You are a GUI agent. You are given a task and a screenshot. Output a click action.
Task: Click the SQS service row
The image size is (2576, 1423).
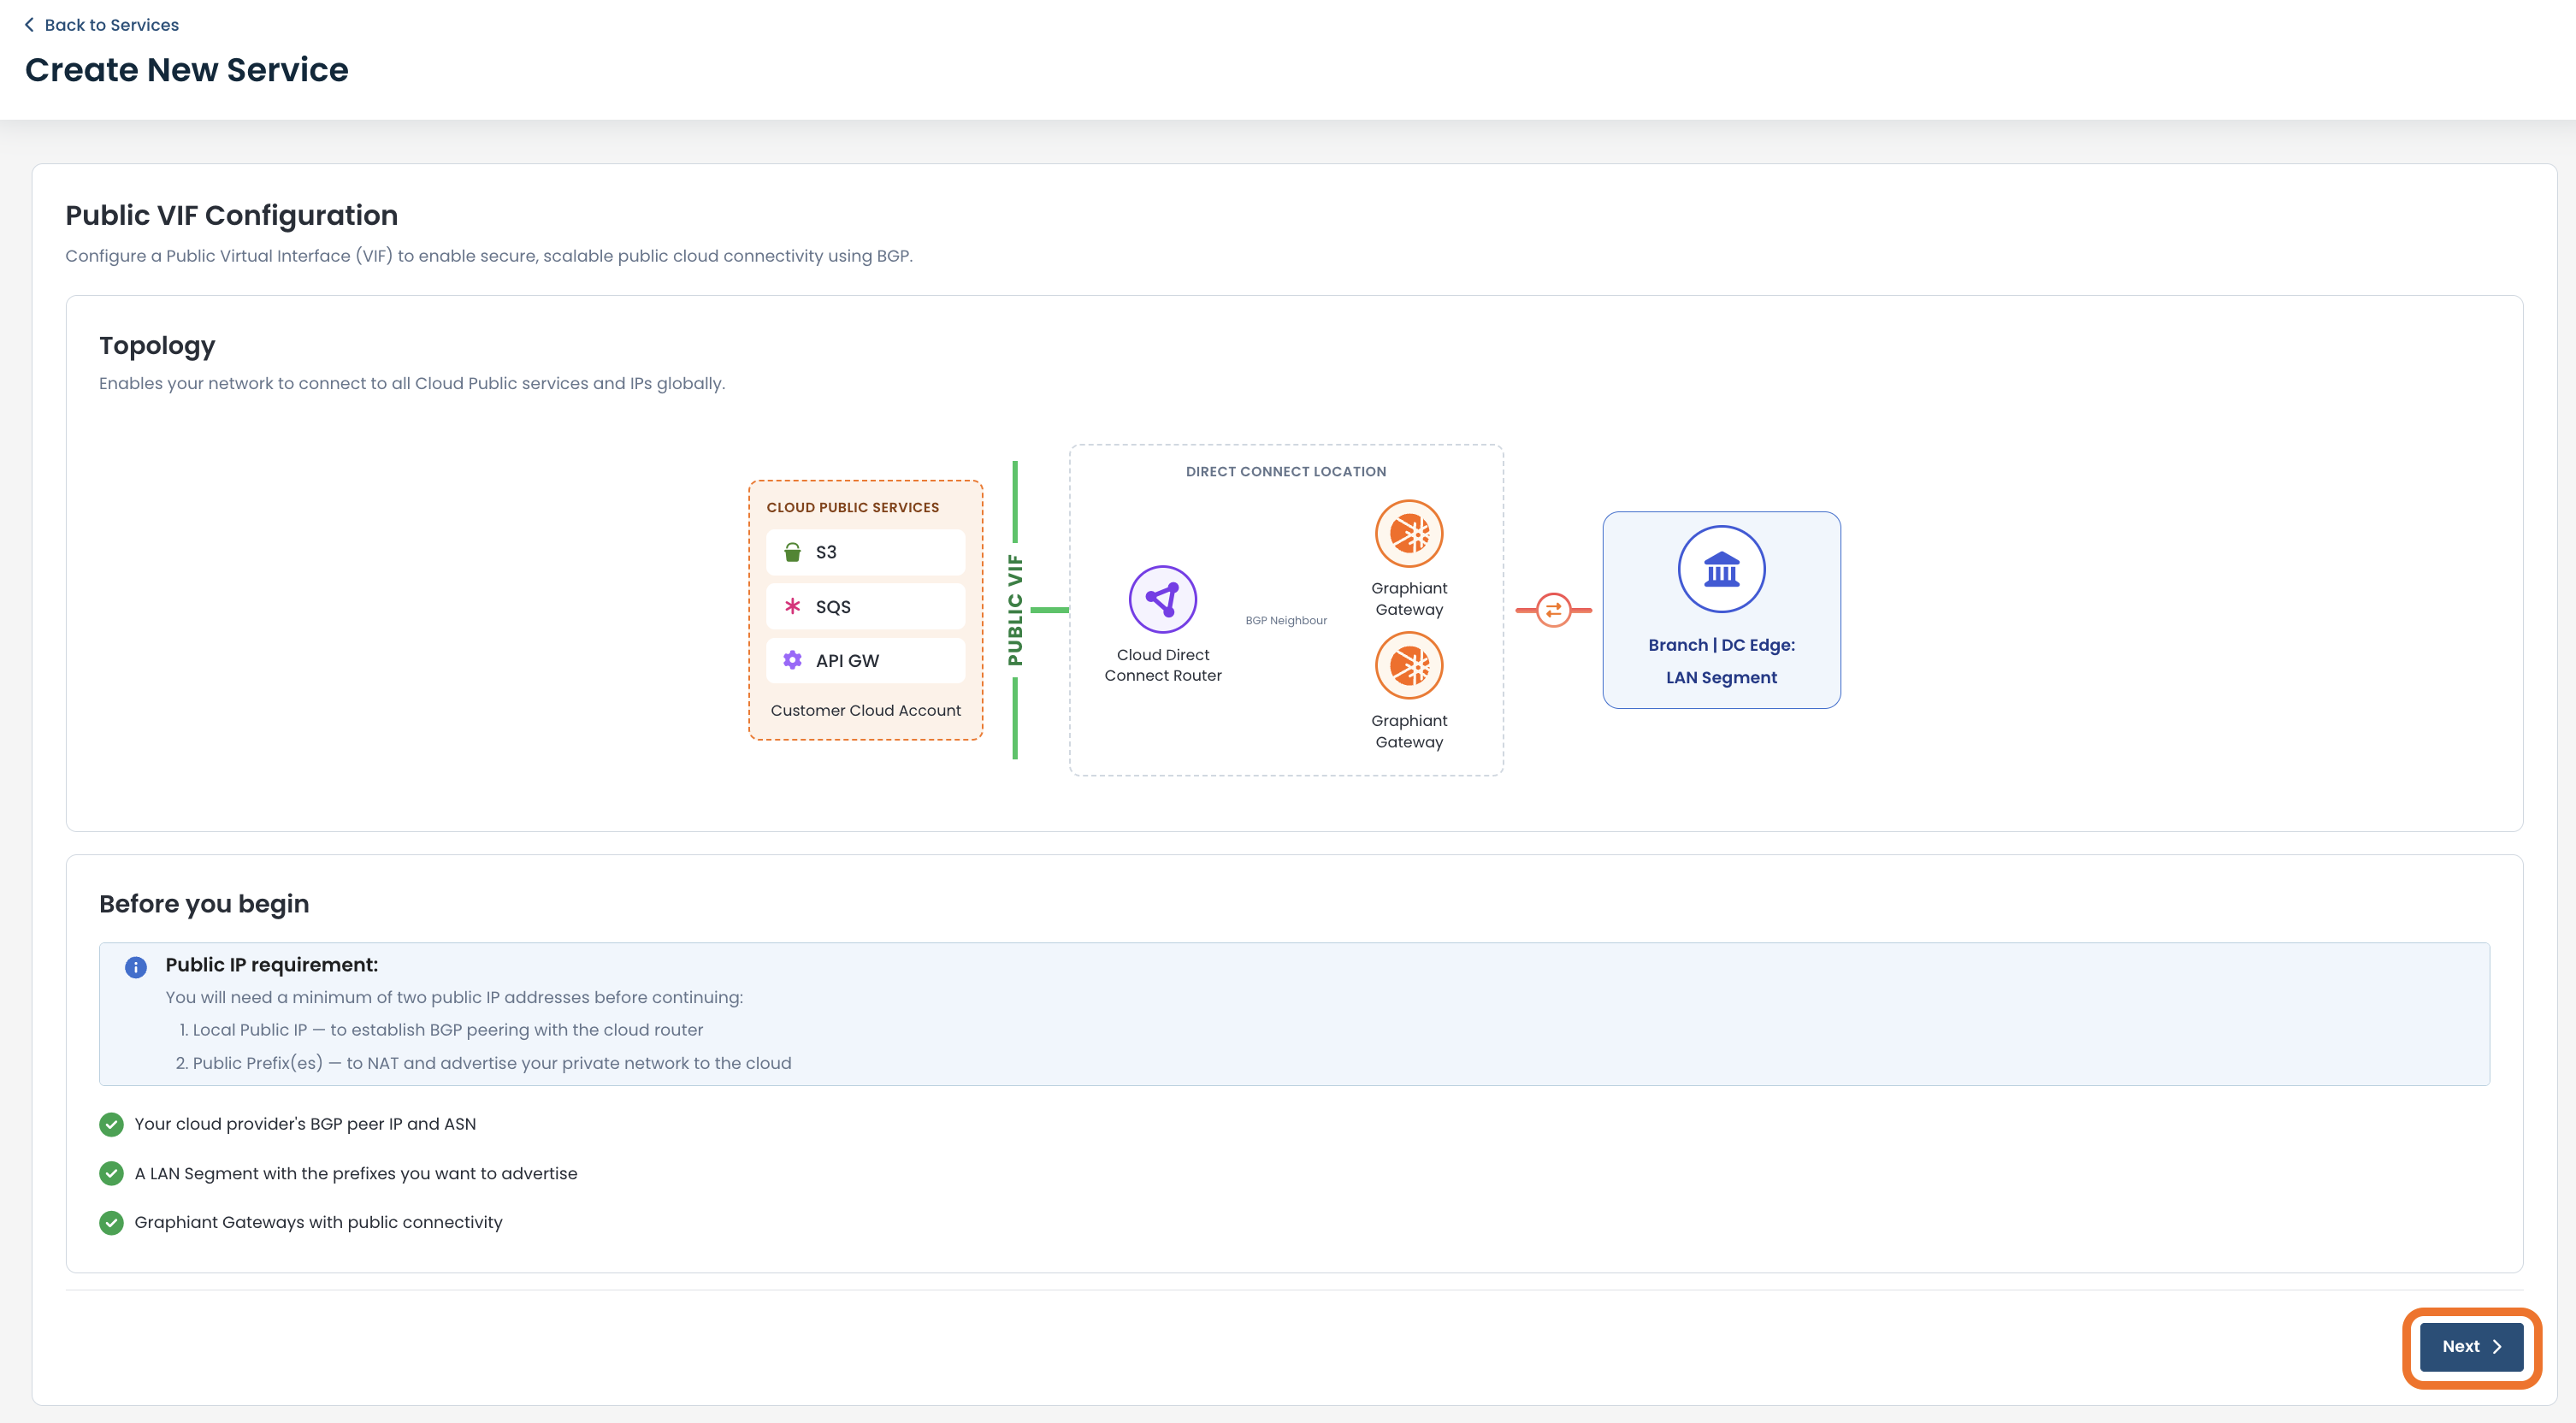pyautogui.click(x=865, y=606)
